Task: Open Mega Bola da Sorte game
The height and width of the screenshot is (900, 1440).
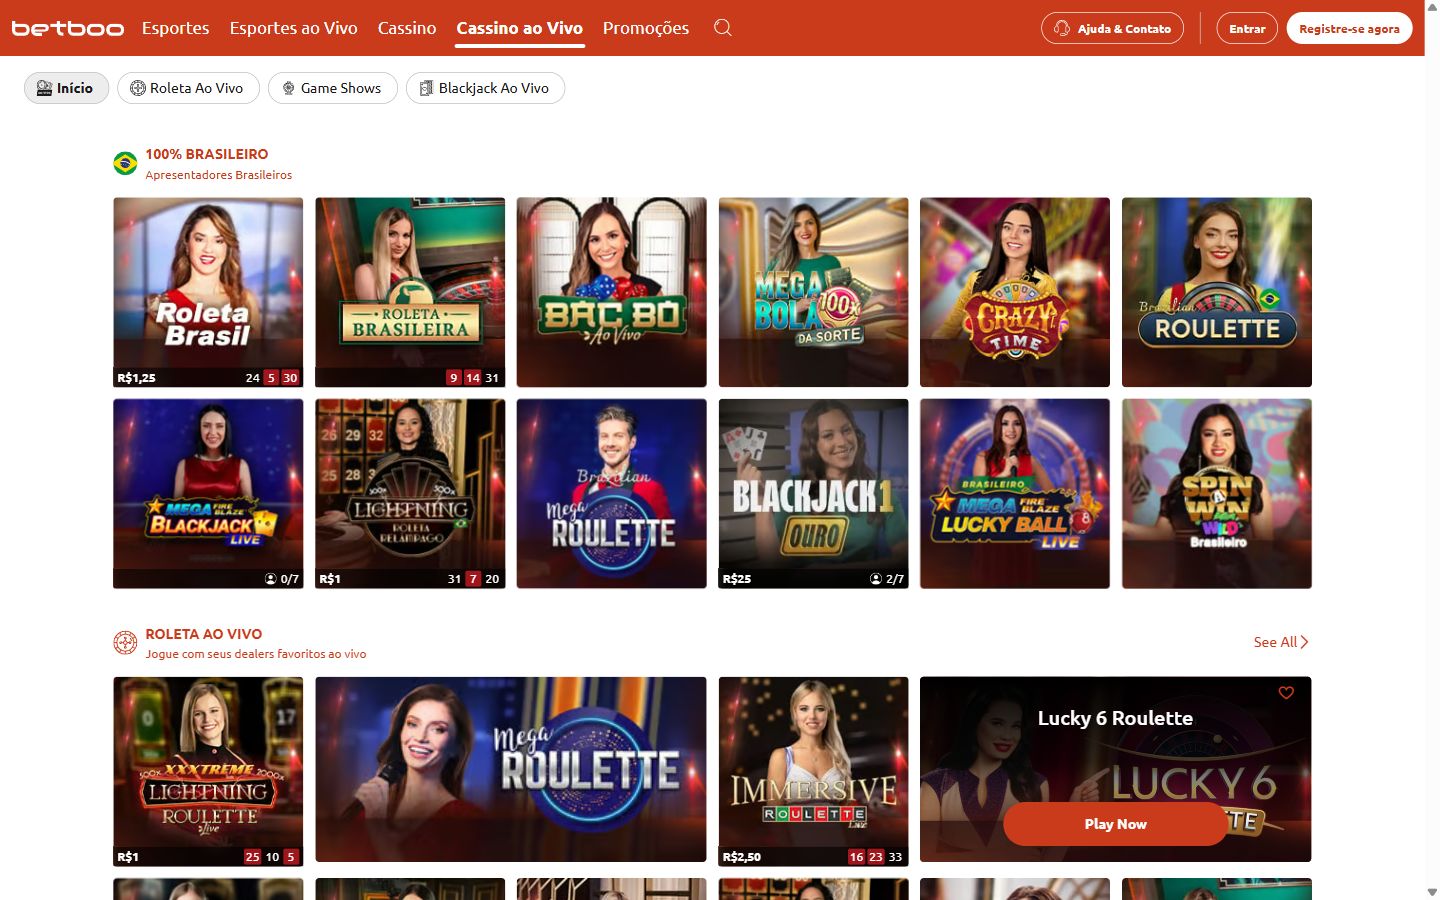Action: (x=813, y=292)
